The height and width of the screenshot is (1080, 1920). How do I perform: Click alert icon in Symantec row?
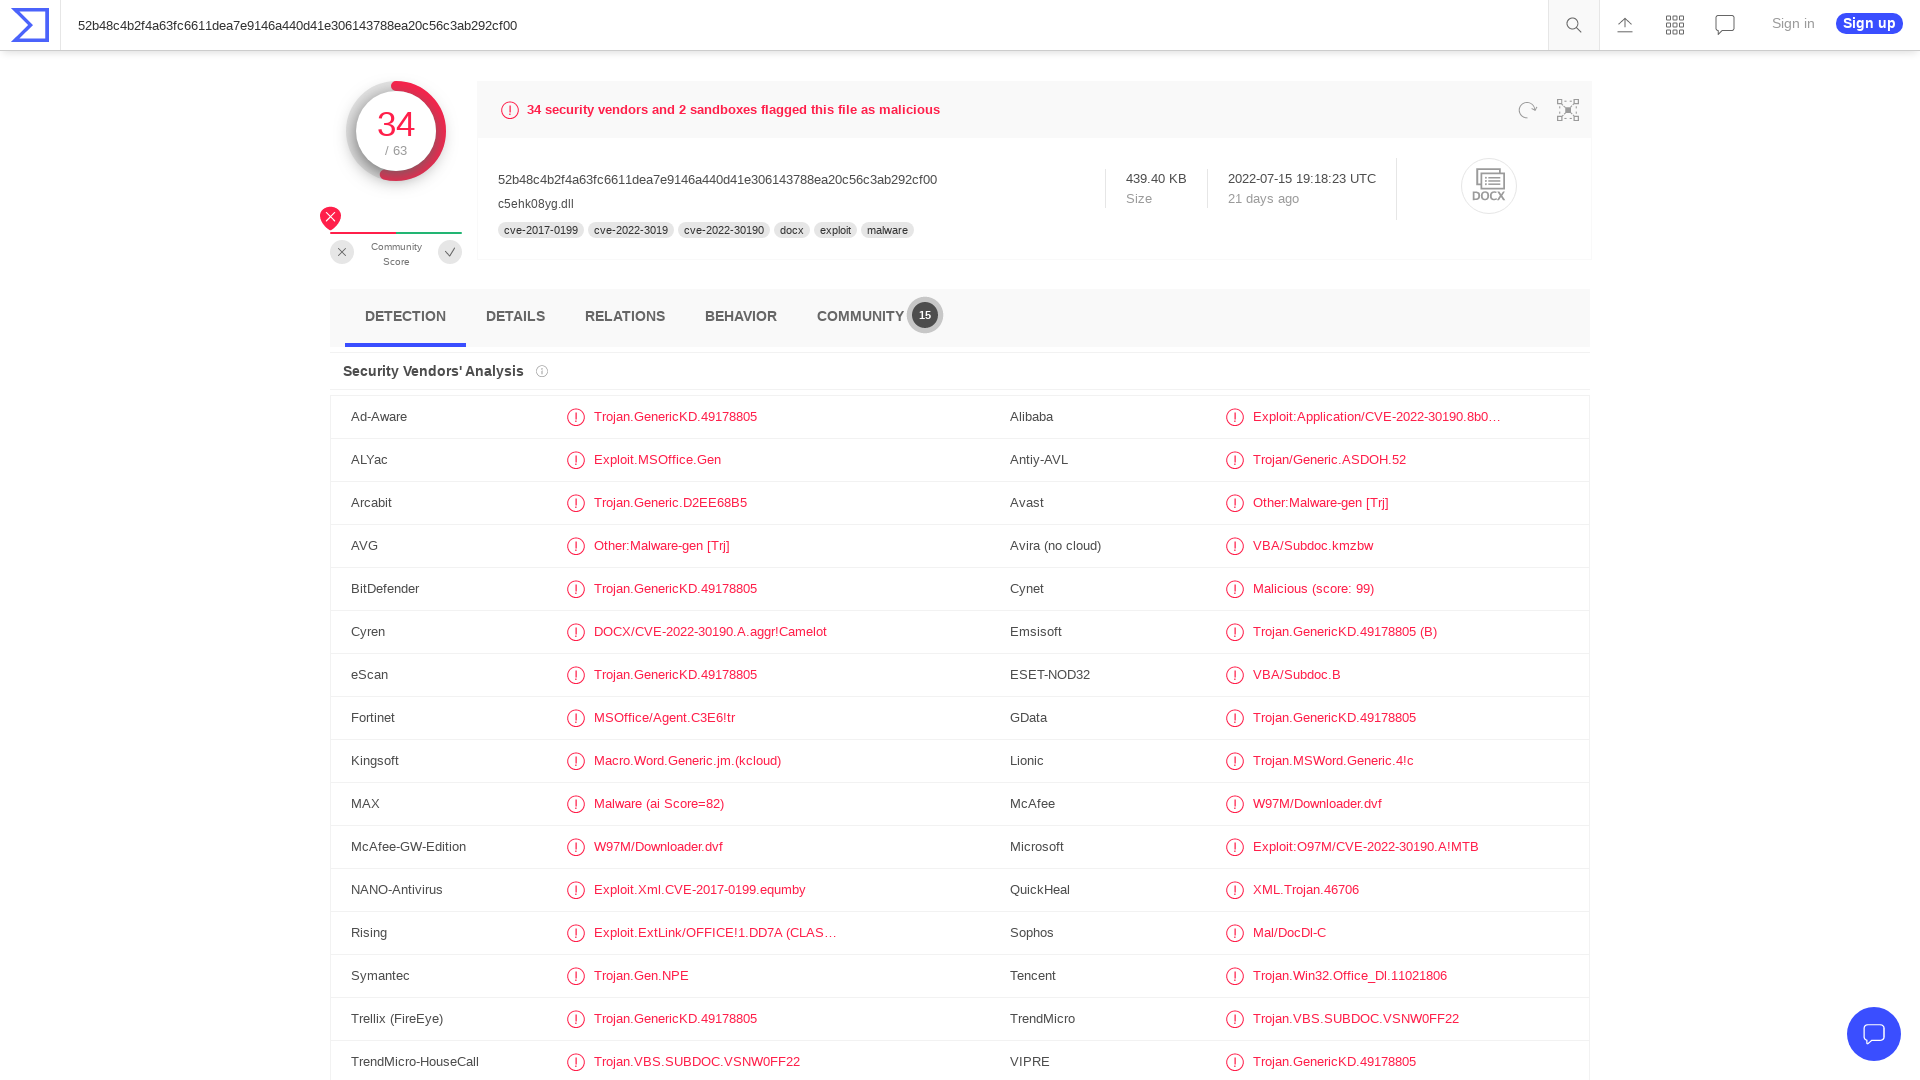[576, 976]
